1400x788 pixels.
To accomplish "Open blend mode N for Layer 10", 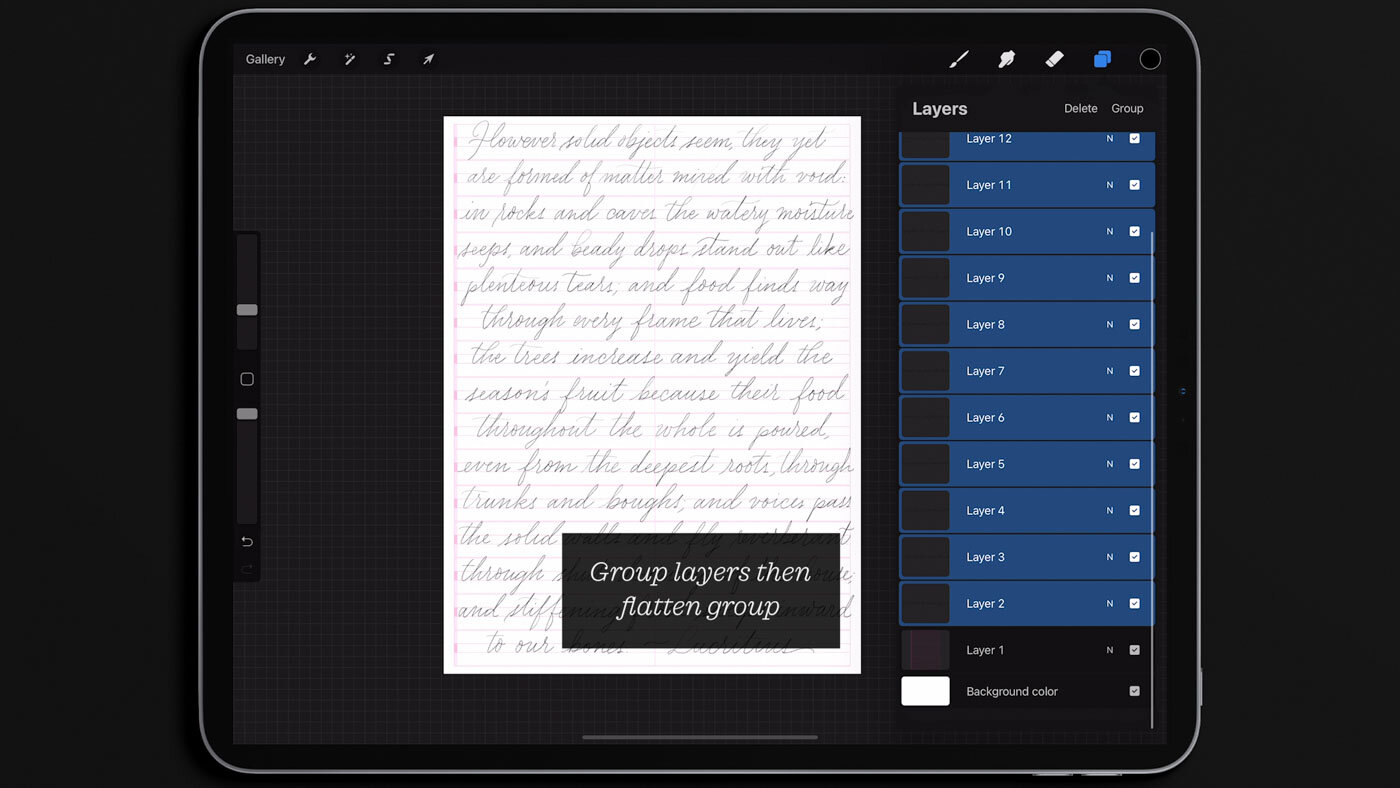I will (x=1109, y=232).
